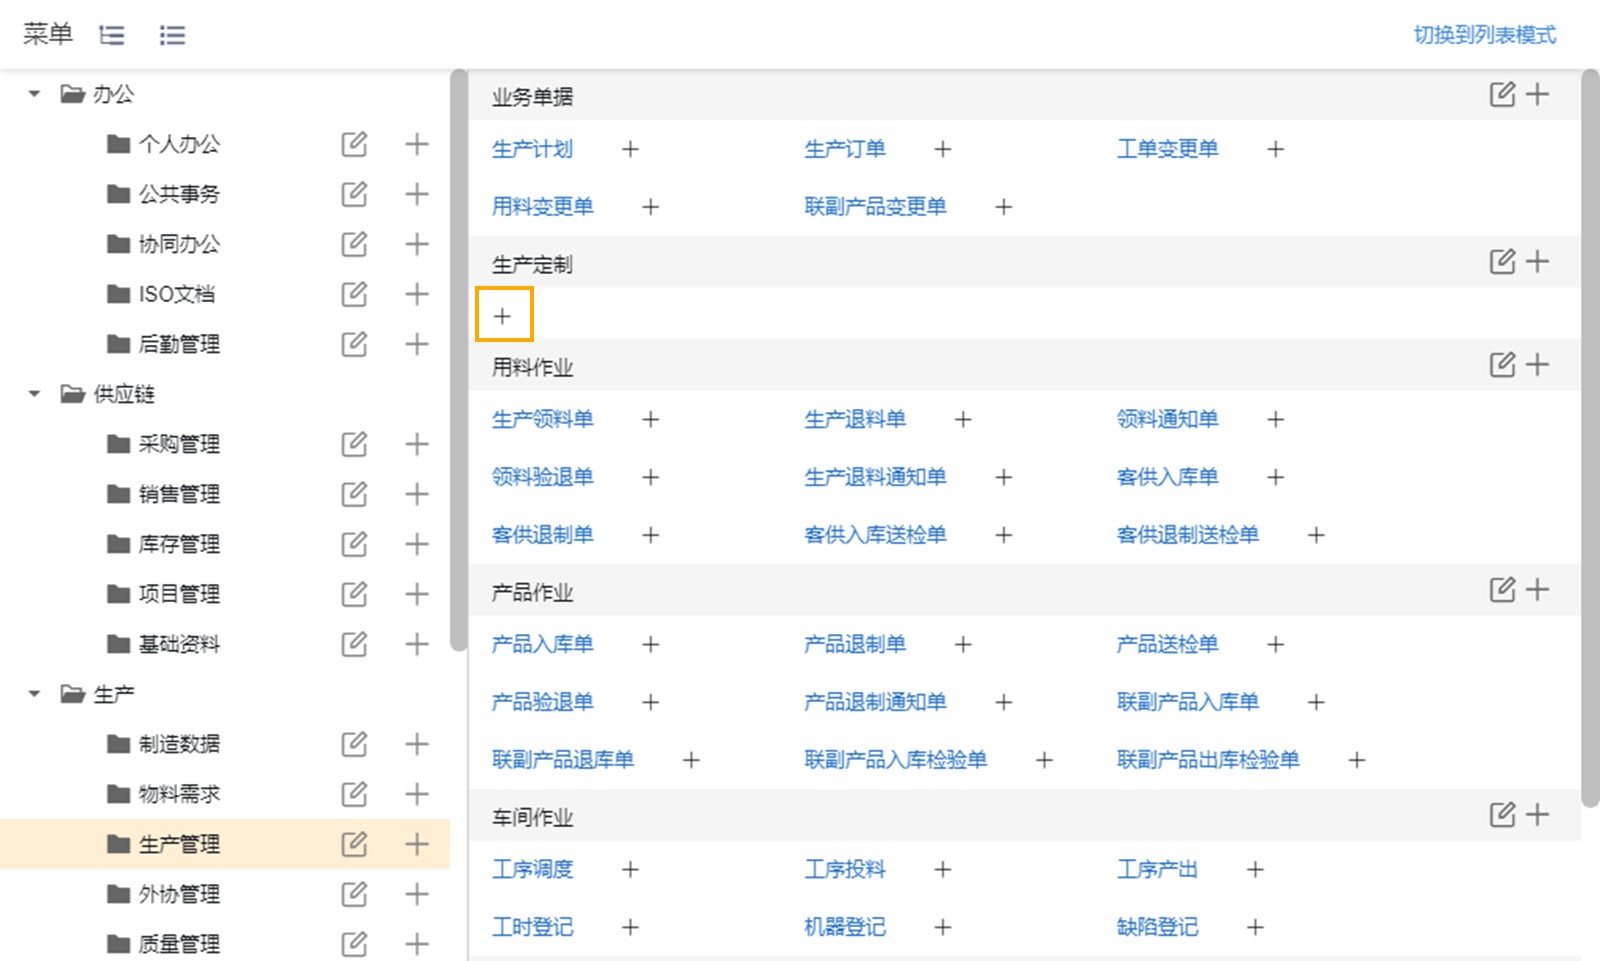Click the tree view icon next to 菜单

click(112, 36)
